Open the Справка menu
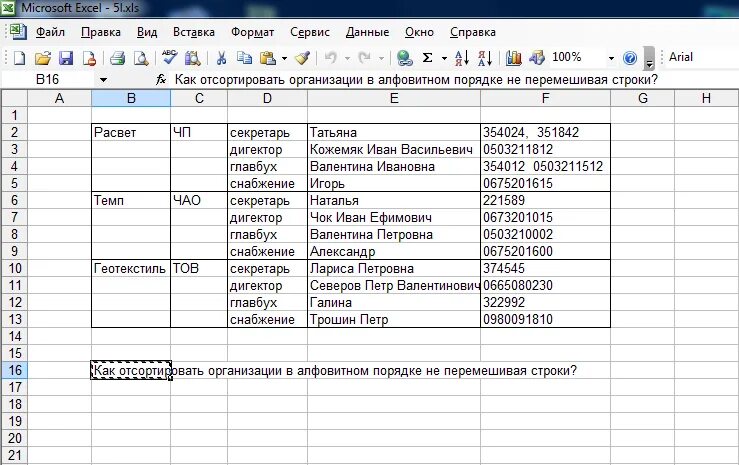This screenshot has height=465, width=739. point(473,32)
